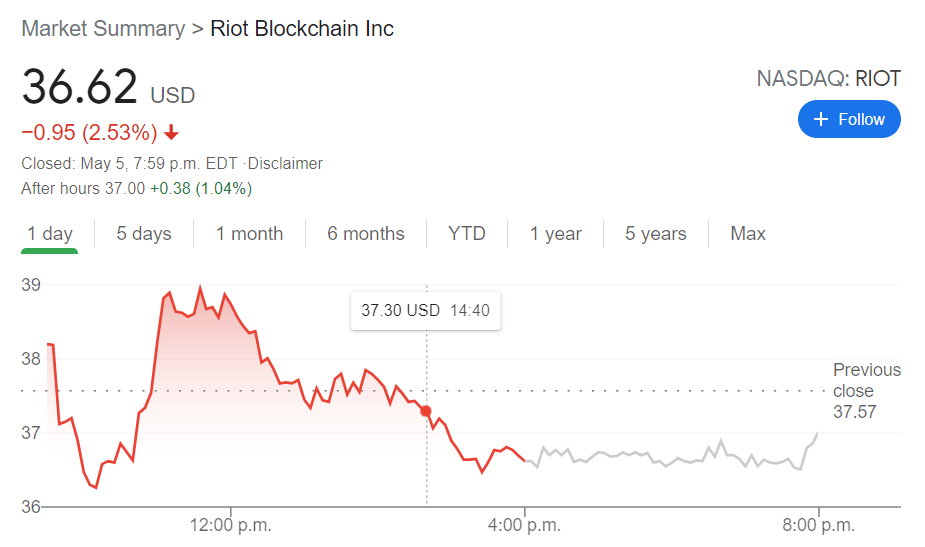
Task: Click the plus icon in Follow button
Action: (x=821, y=119)
